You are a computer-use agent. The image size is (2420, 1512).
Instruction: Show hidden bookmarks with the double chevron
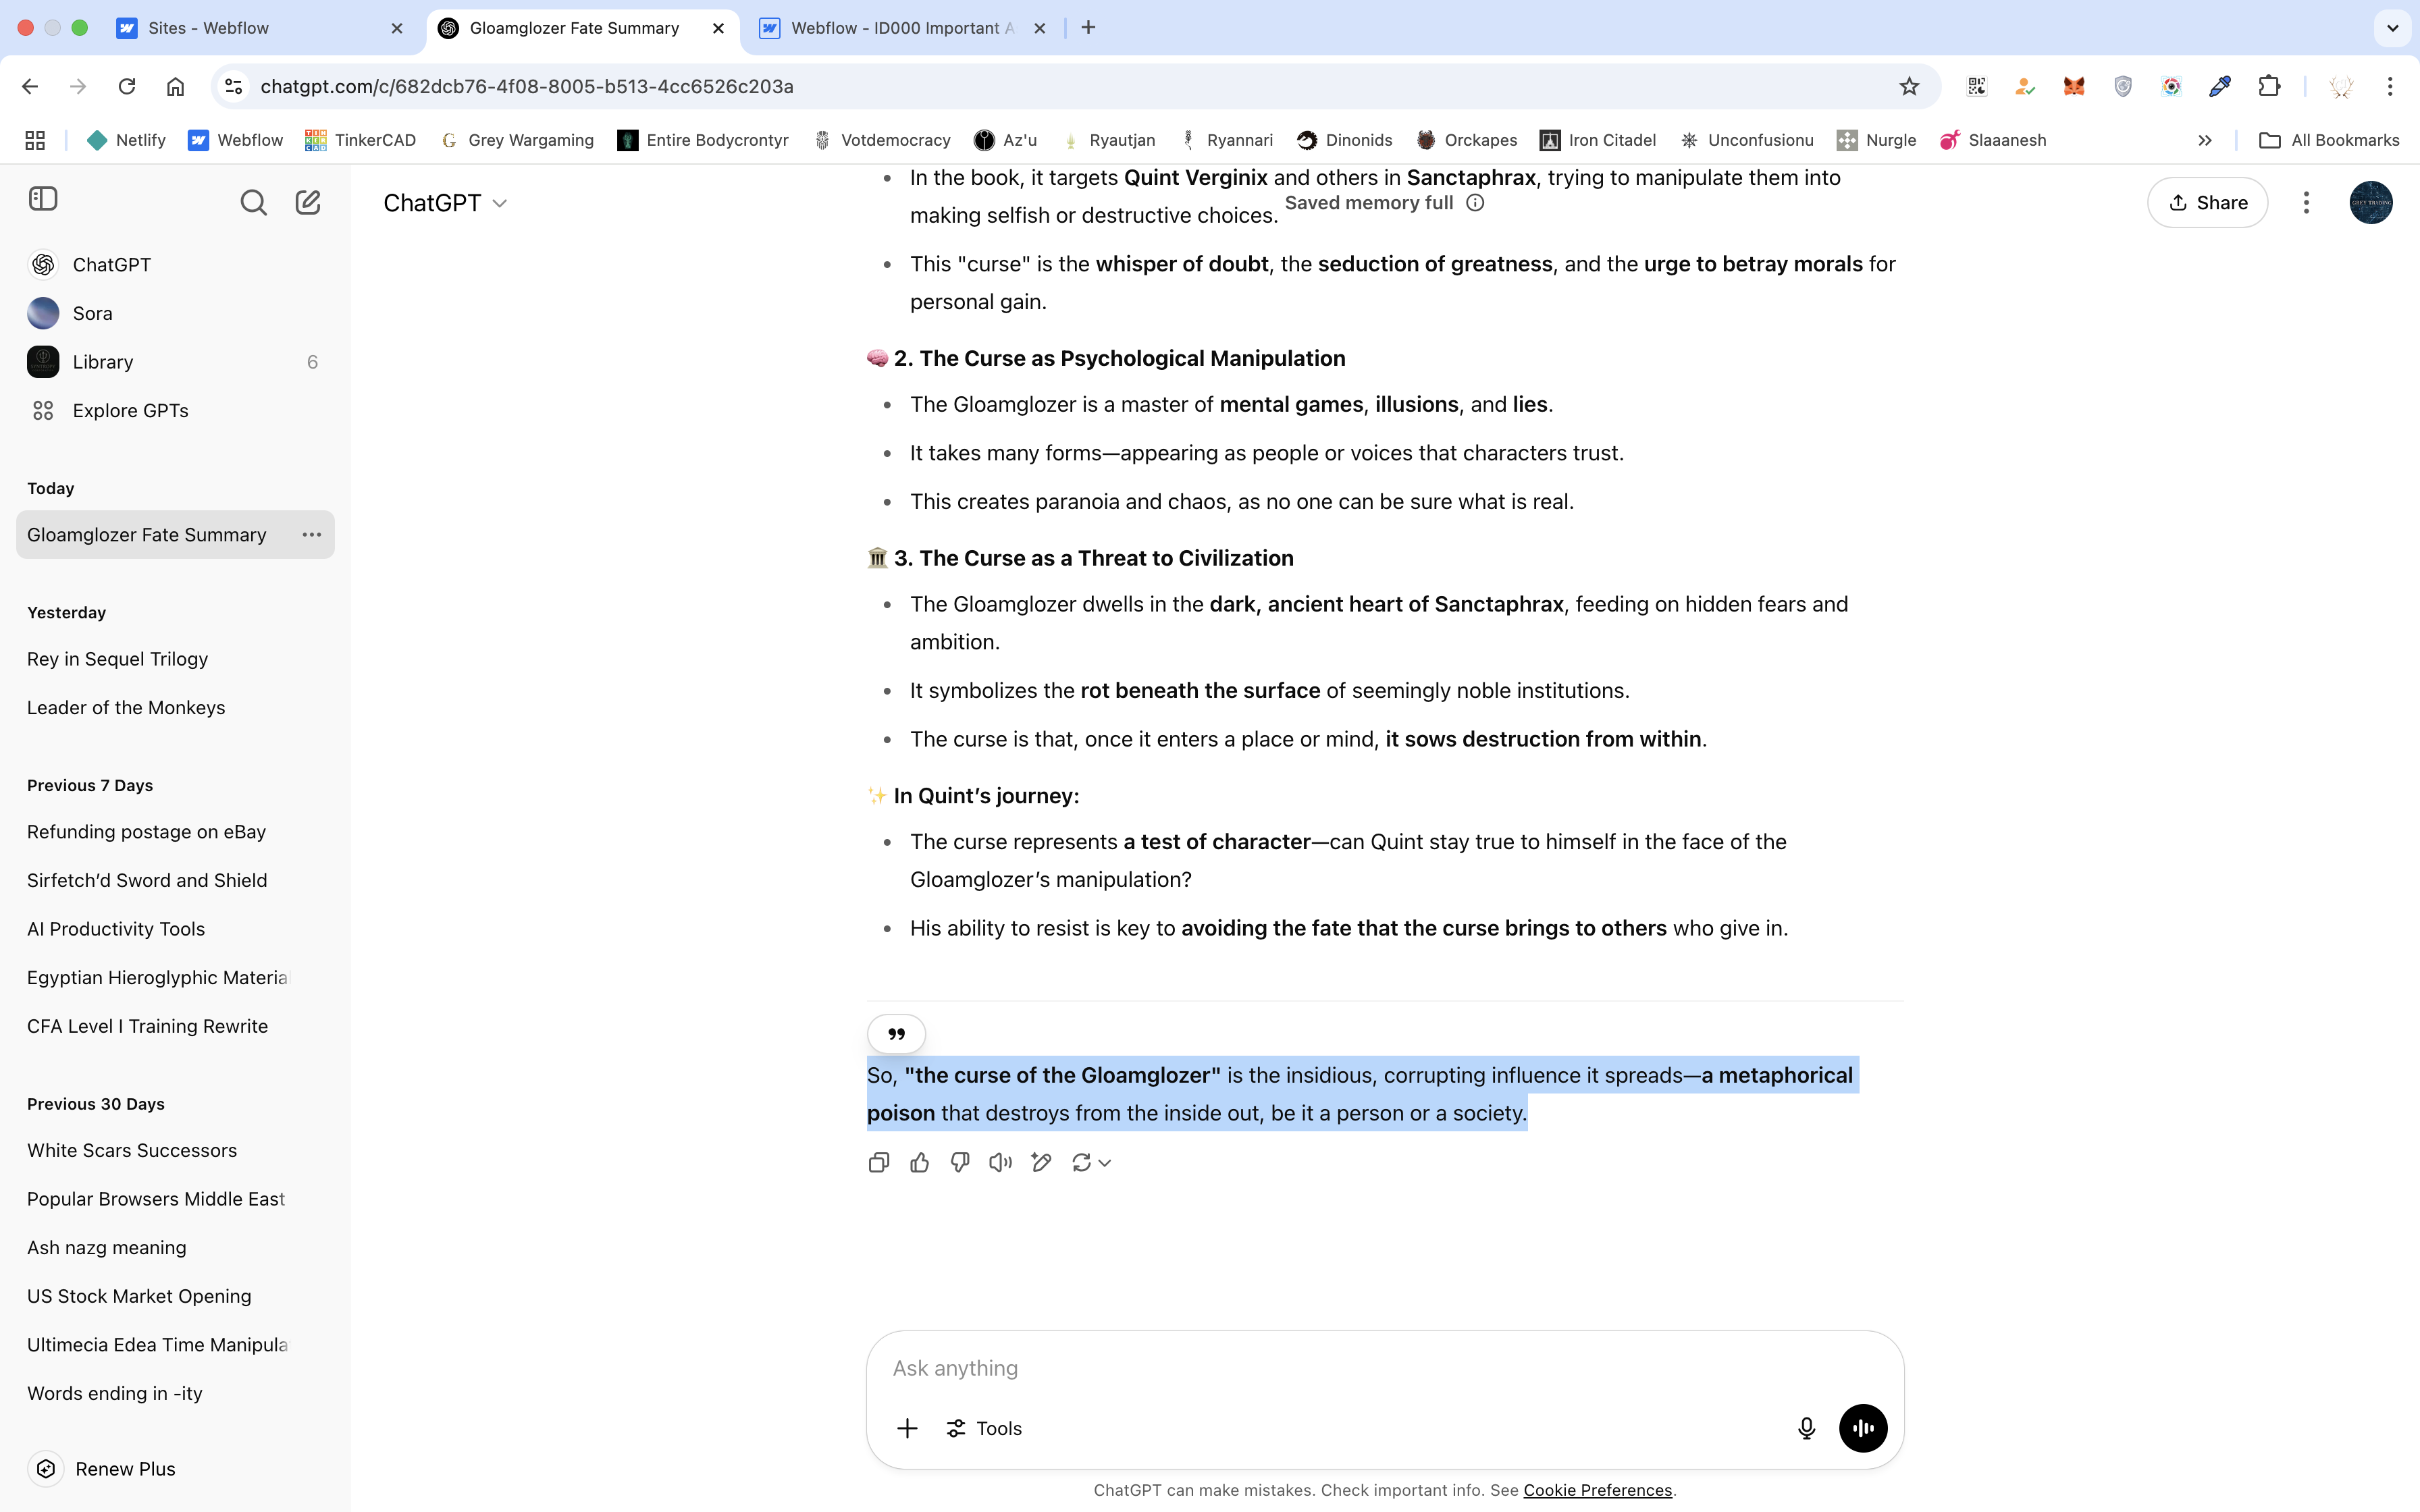click(x=2204, y=140)
